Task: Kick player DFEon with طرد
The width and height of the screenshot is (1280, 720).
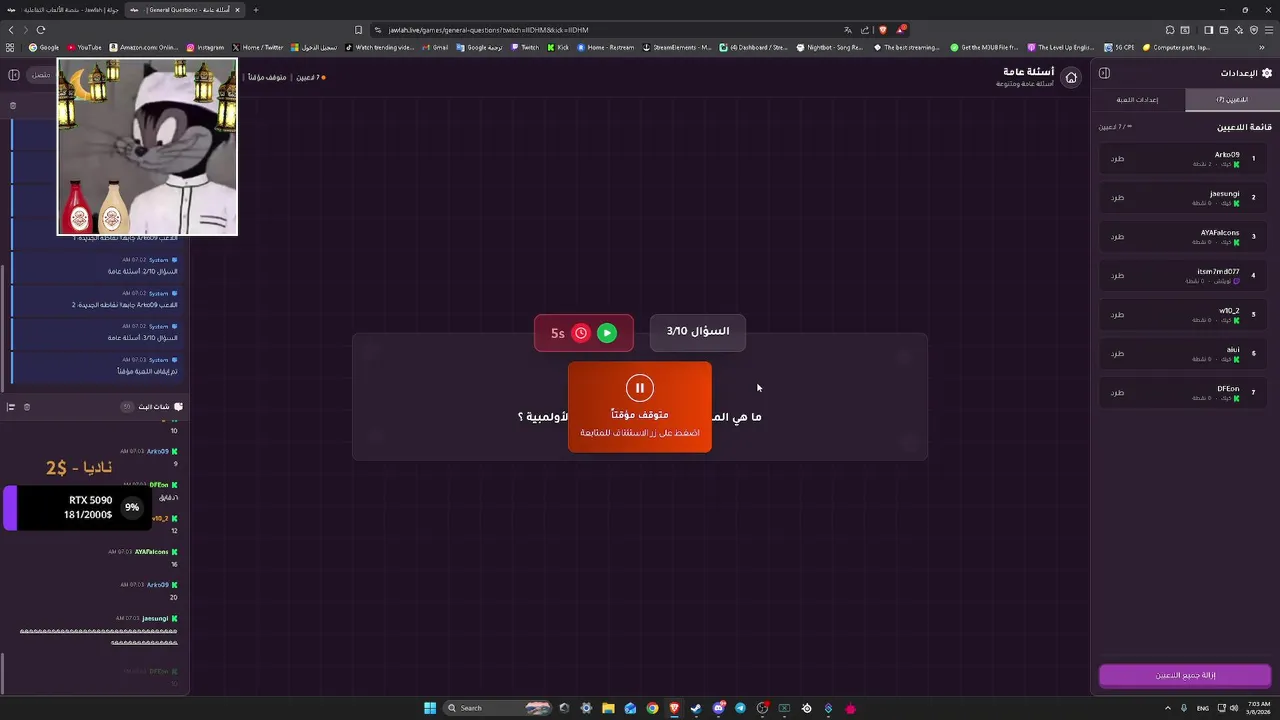Action: [1117, 393]
